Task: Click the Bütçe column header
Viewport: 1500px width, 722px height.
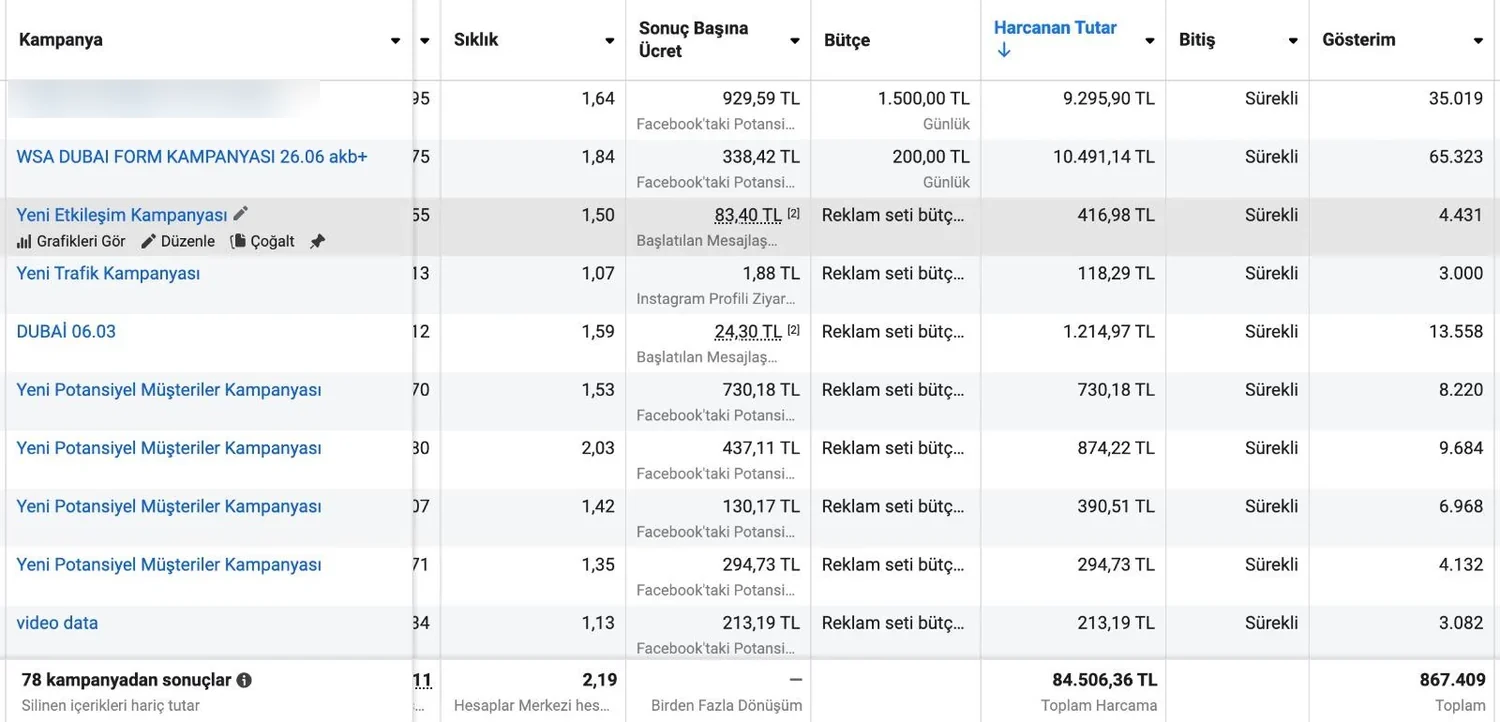Action: coord(847,40)
